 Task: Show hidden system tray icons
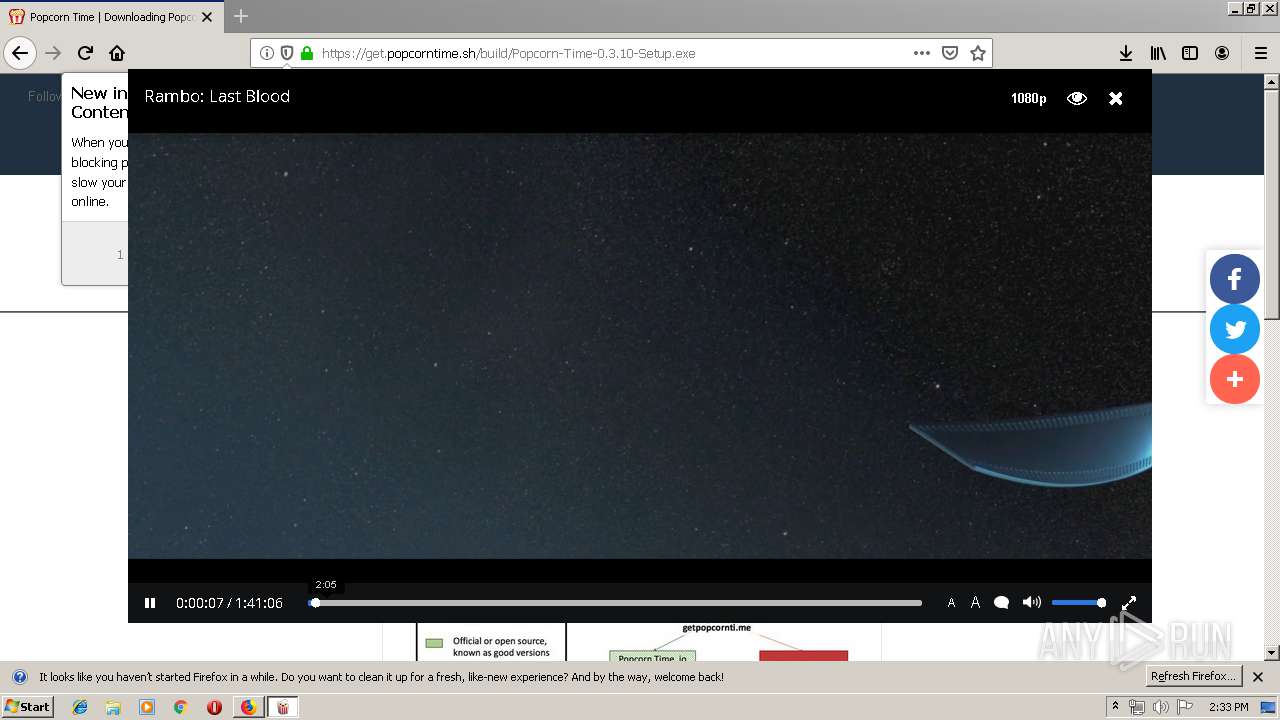click(1116, 707)
